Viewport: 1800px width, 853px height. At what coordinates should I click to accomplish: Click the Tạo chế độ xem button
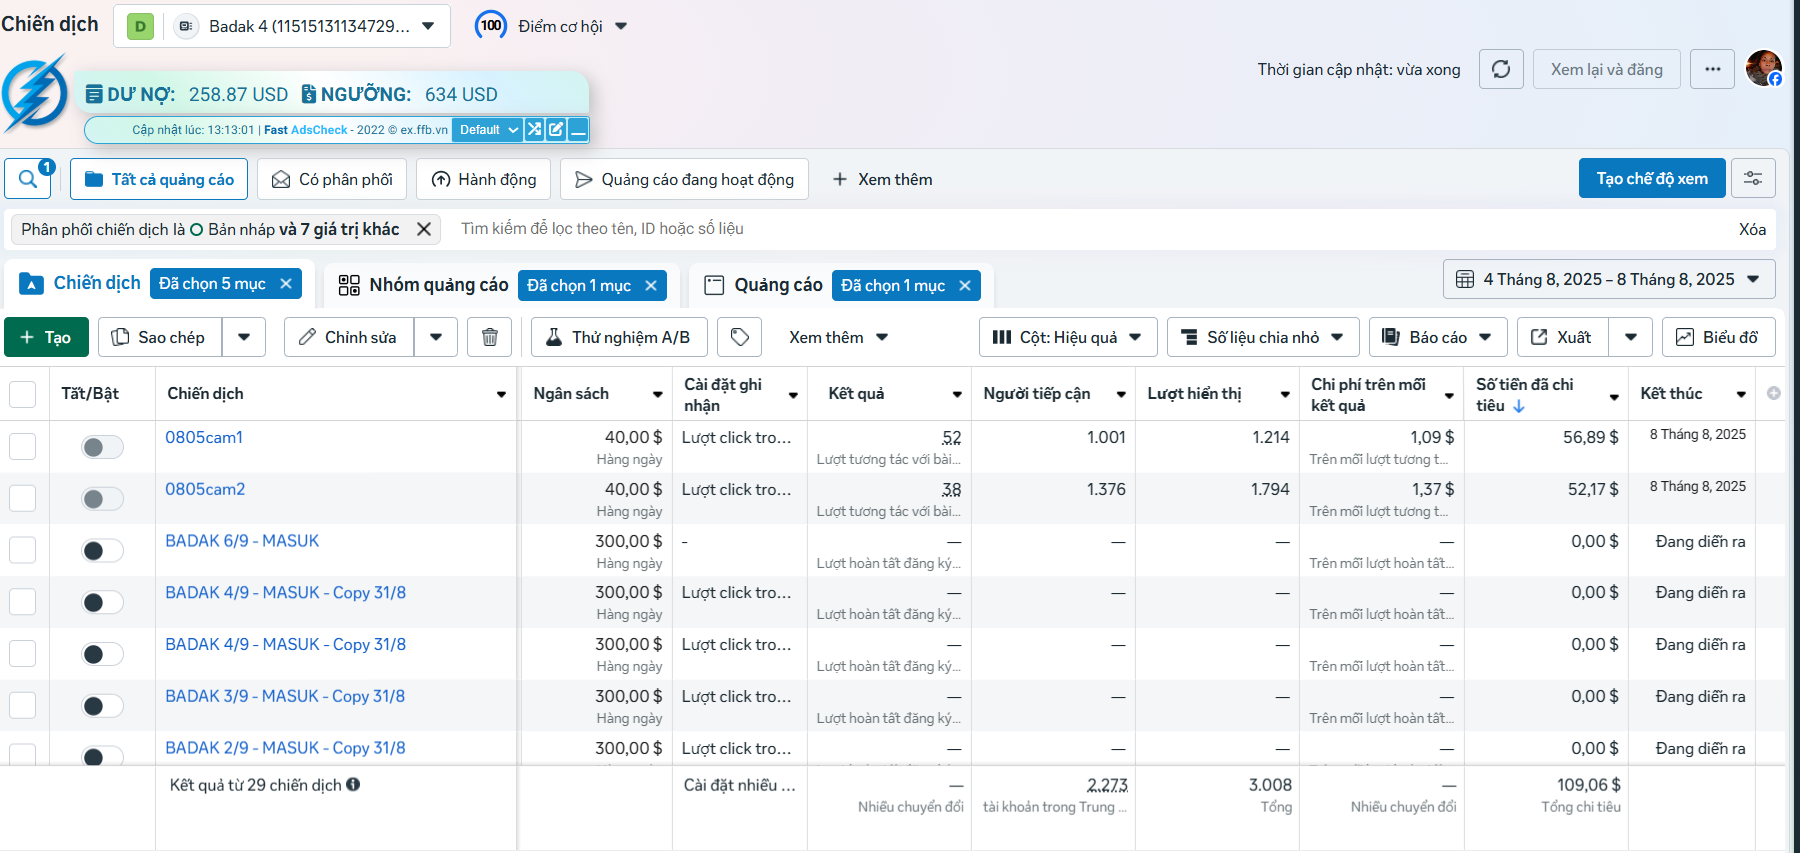click(1652, 178)
